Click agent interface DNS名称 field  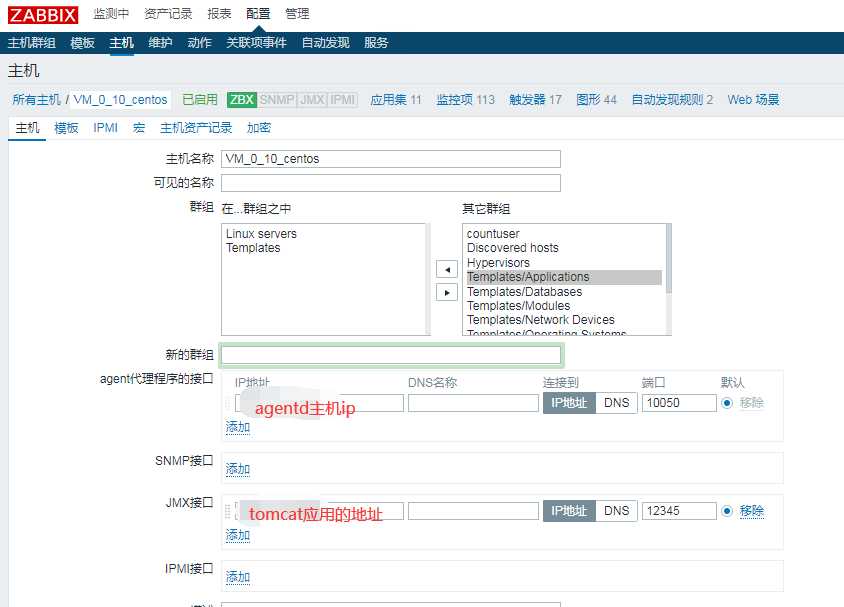click(473, 403)
